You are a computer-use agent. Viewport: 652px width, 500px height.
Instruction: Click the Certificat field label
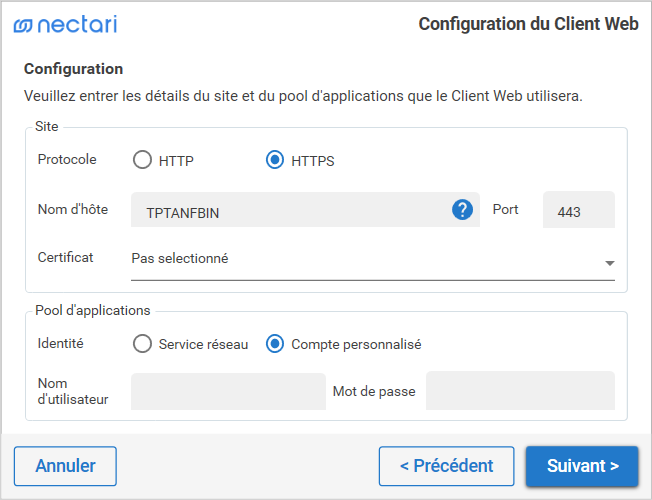pyautogui.click(x=65, y=257)
